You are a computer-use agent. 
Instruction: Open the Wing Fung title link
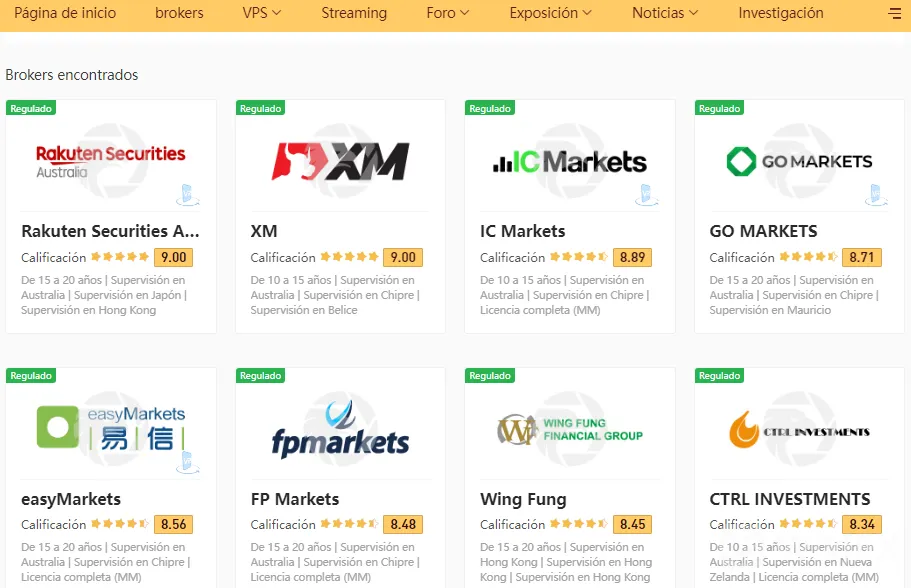click(523, 499)
